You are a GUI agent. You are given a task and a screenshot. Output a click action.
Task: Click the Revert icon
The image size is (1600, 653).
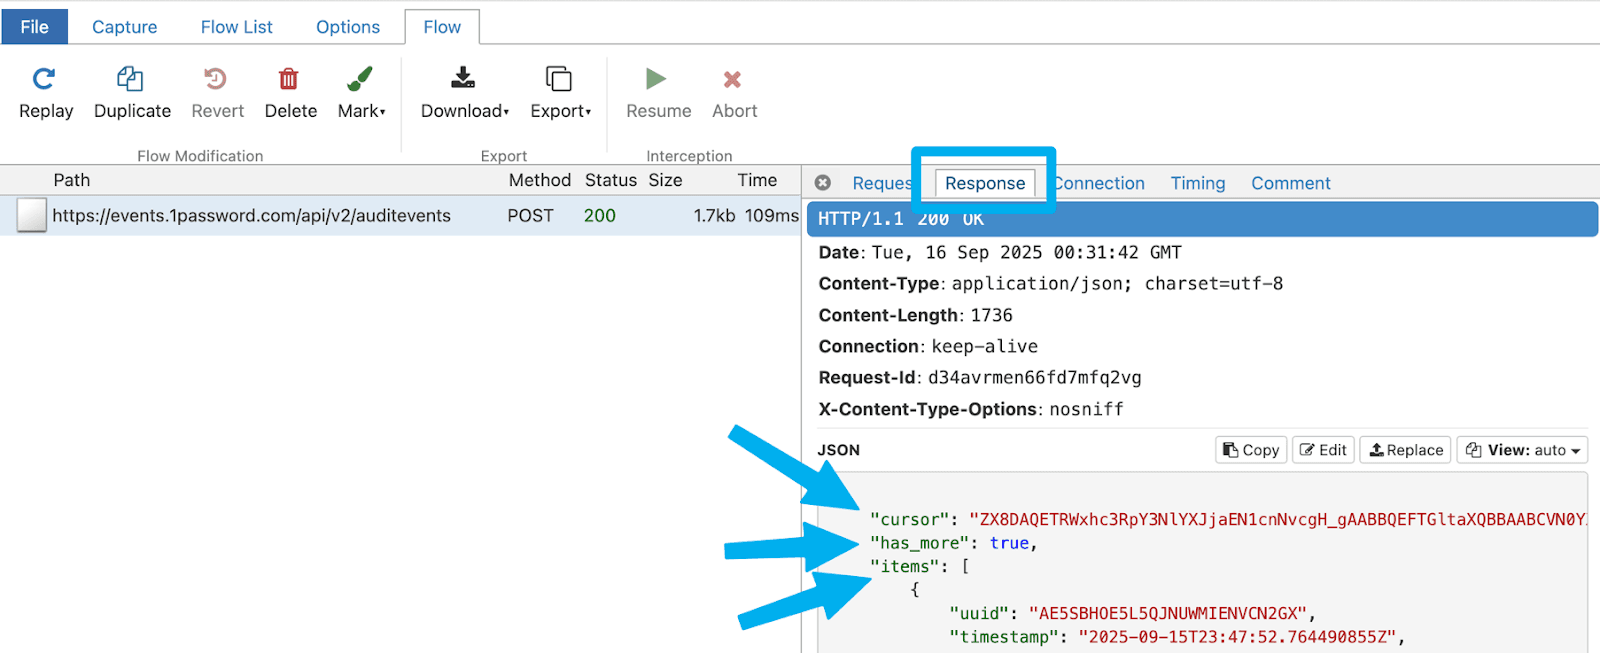[216, 79]
